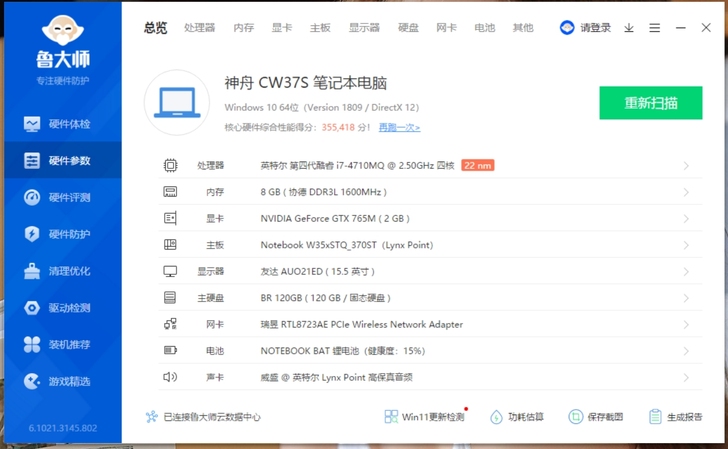Click 保存截图 to save screenshot
Image resolution: width=728 pixels, height=449 pixels.
coord(595,416)
